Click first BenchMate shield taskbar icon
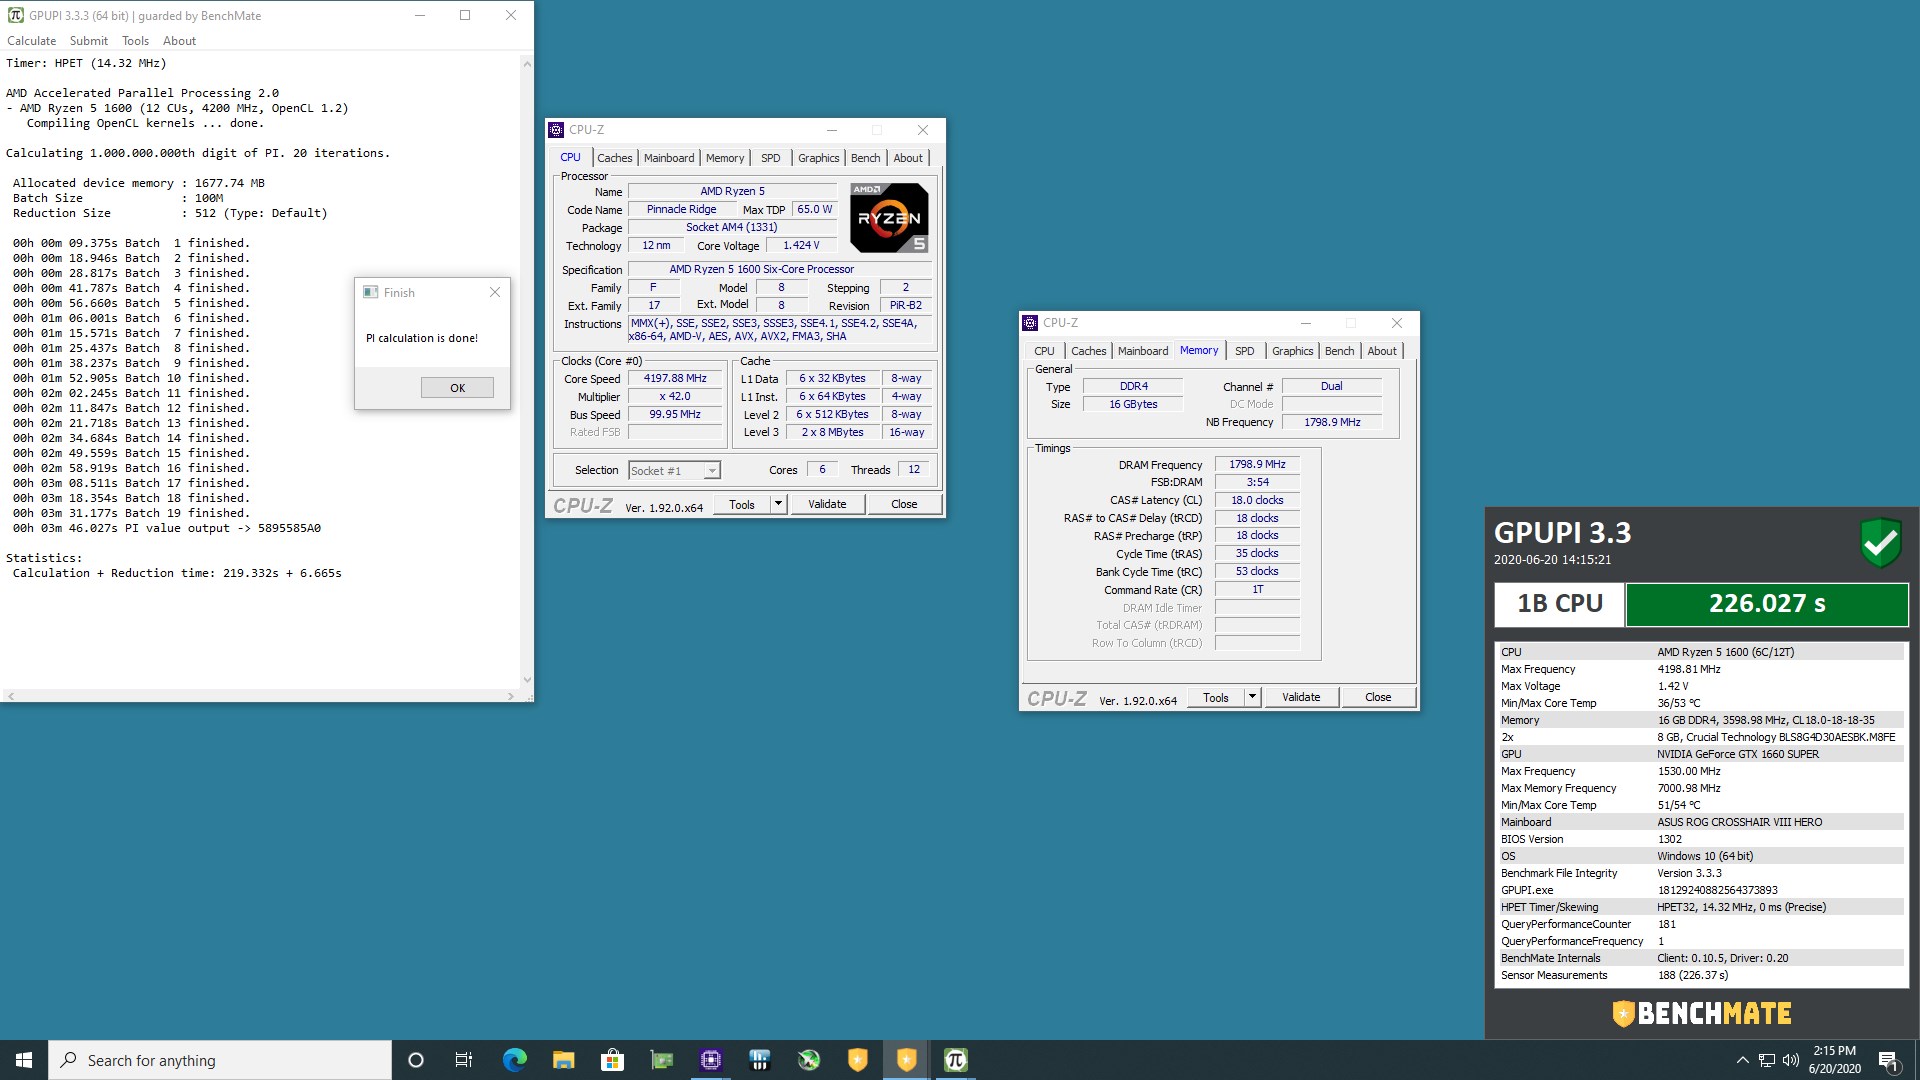Screen dimensions: 1920x1080 click(857, 1060)
